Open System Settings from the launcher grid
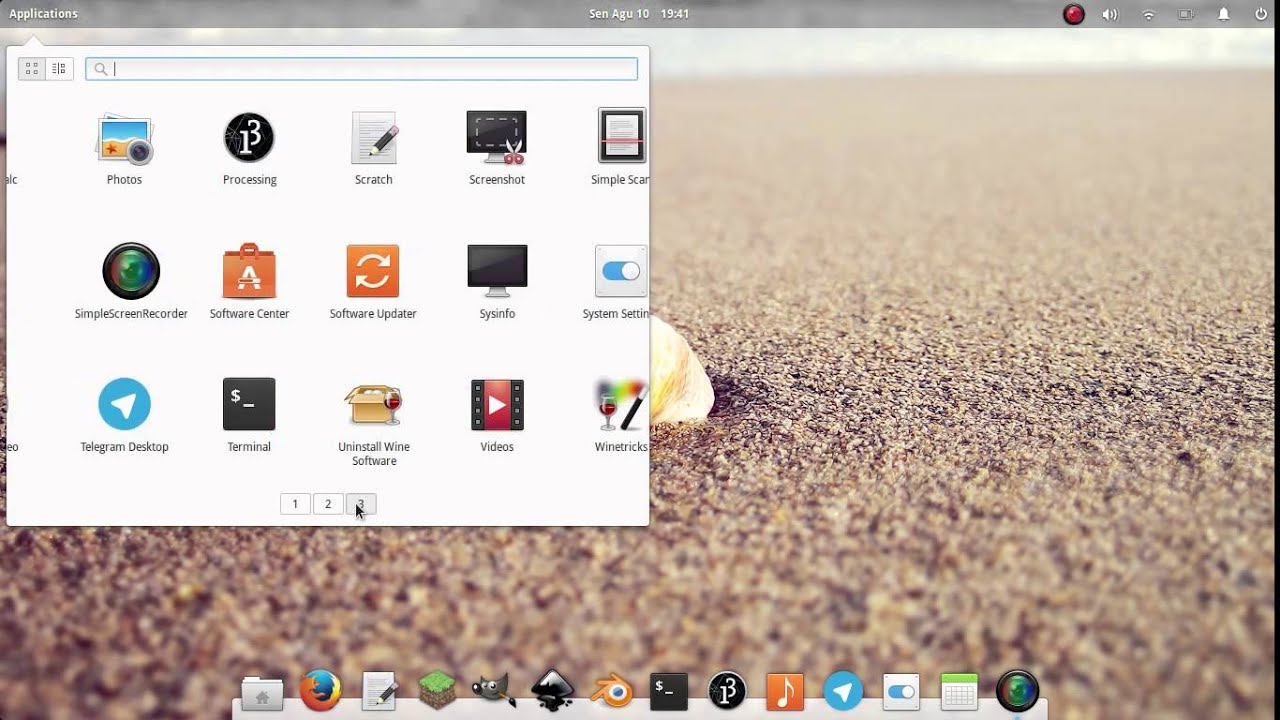 (616, 281)
